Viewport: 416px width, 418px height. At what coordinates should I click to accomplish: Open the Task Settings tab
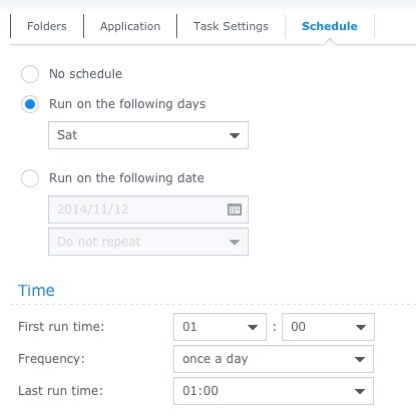point(231,26)
